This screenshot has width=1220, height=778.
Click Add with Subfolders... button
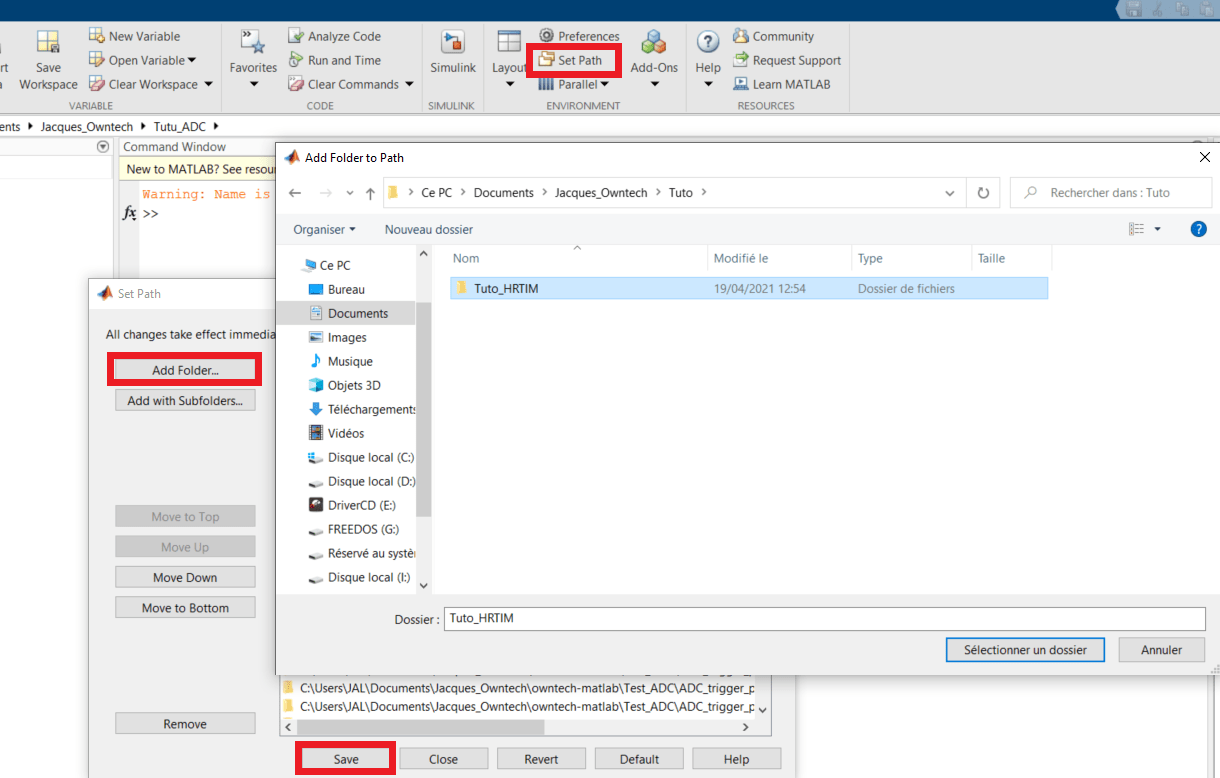[185, 401]
